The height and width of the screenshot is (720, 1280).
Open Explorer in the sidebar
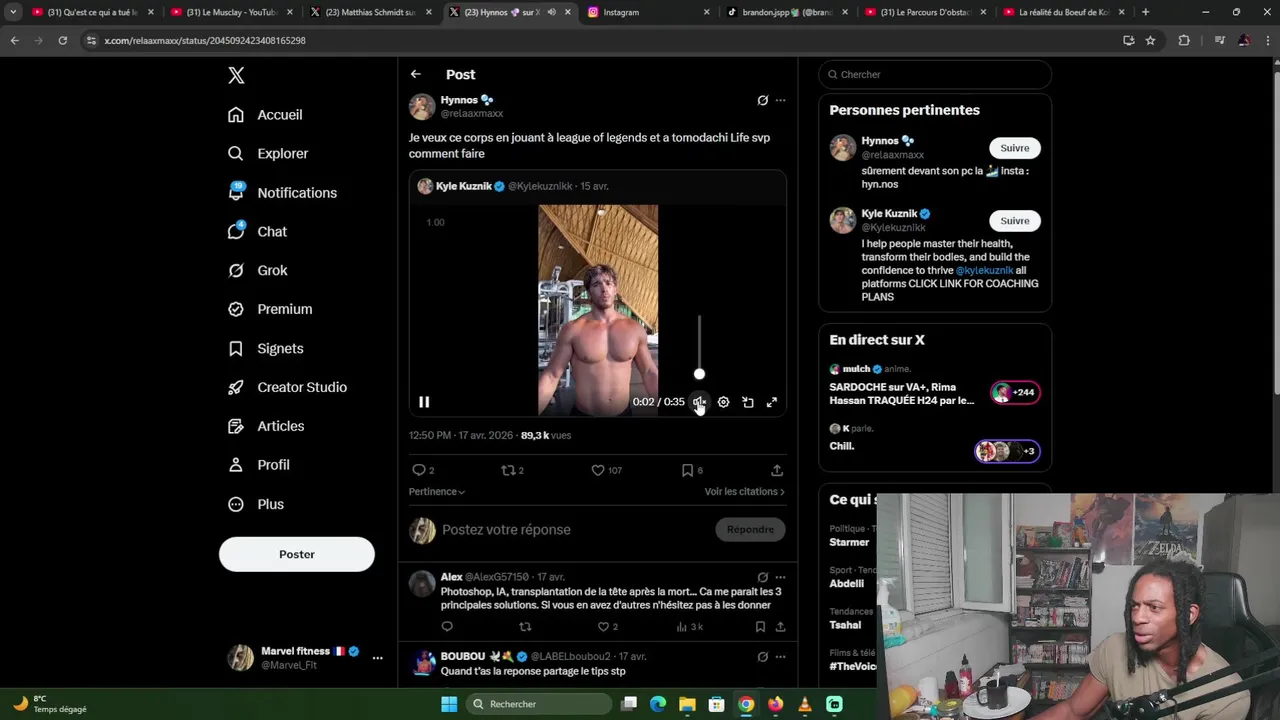pyautogui.click(x=268, y=154)
